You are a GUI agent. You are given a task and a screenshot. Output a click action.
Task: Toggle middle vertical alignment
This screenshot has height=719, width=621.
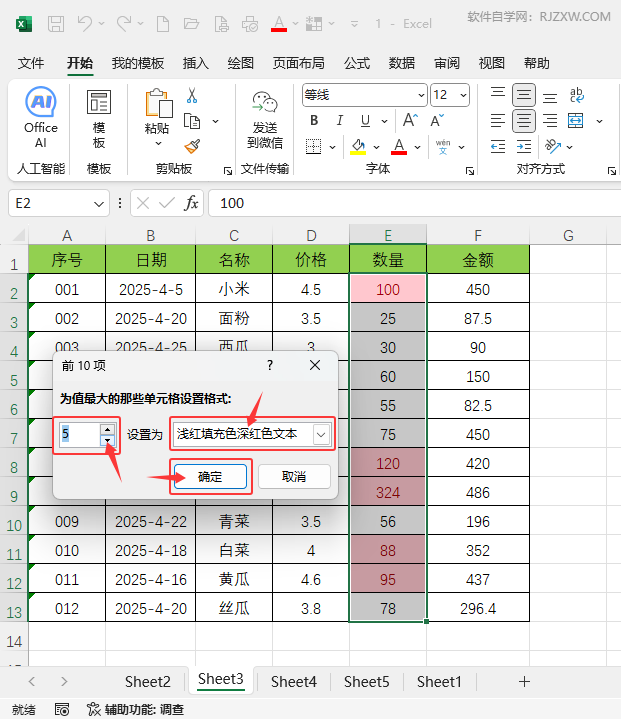coord(524,95)
